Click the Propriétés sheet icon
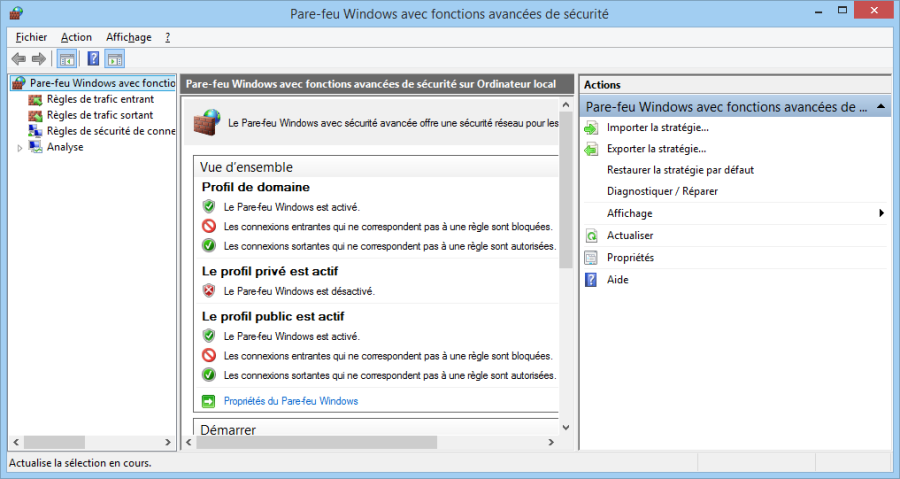Image resolution: width=900 pixels, height=479 pixels. pos(591,258)
